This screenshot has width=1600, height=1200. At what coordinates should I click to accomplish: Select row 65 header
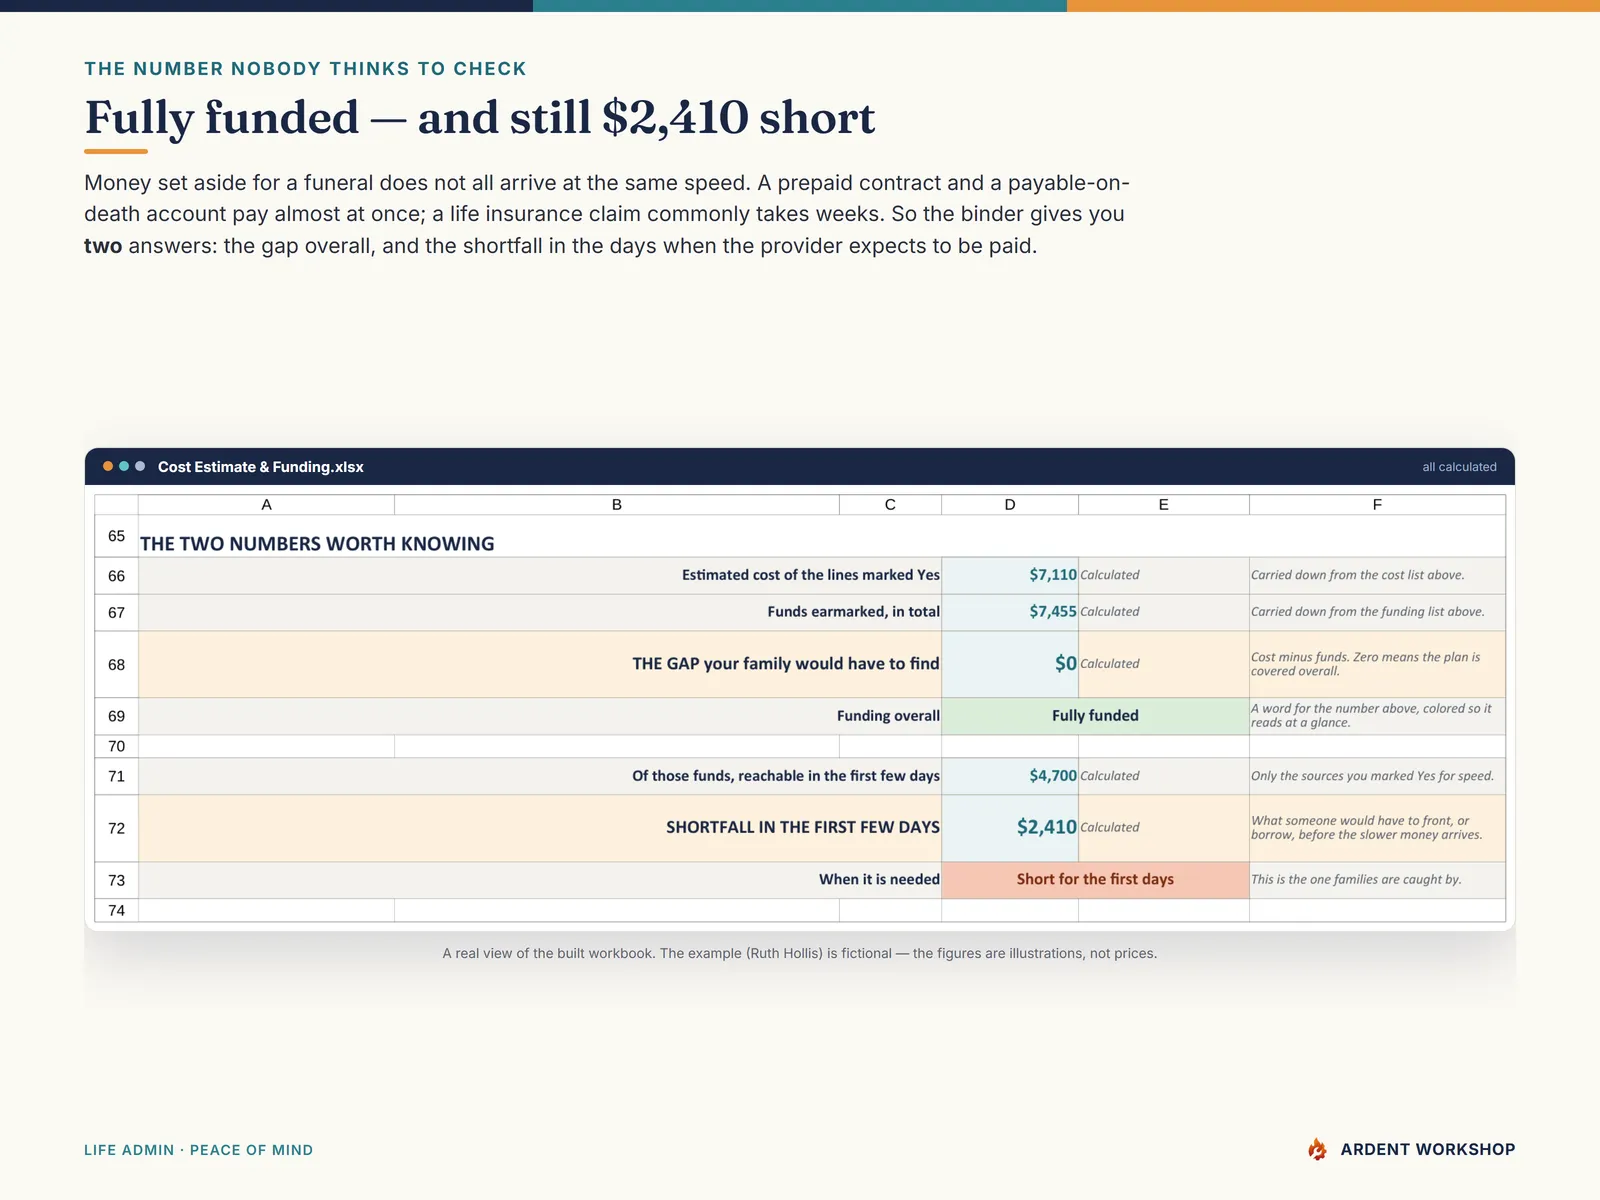pyautogui.click(x=116, y=536)
